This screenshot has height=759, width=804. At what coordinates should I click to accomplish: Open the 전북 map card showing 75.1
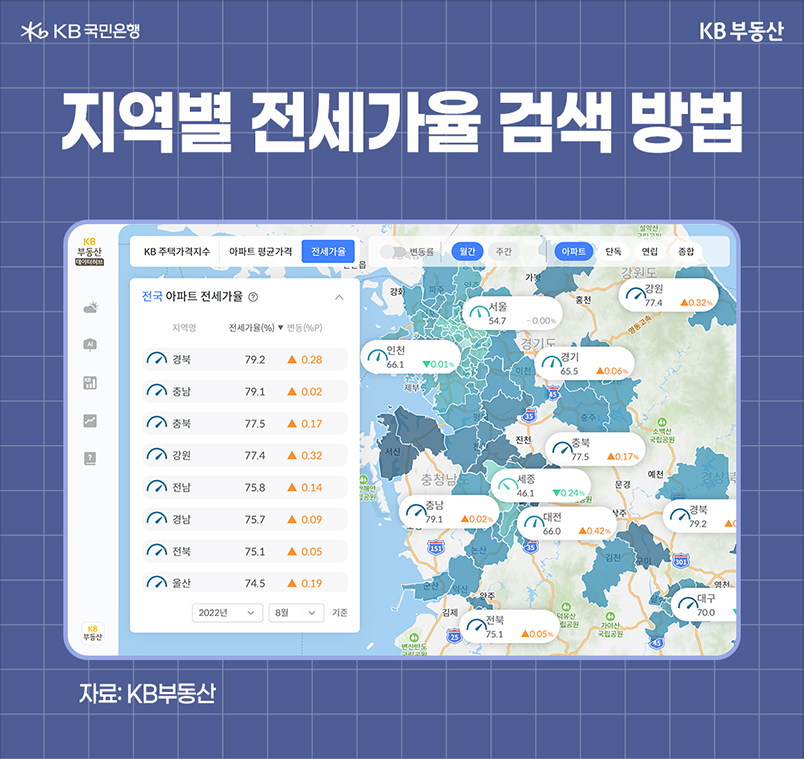click(x=509, y=627)
